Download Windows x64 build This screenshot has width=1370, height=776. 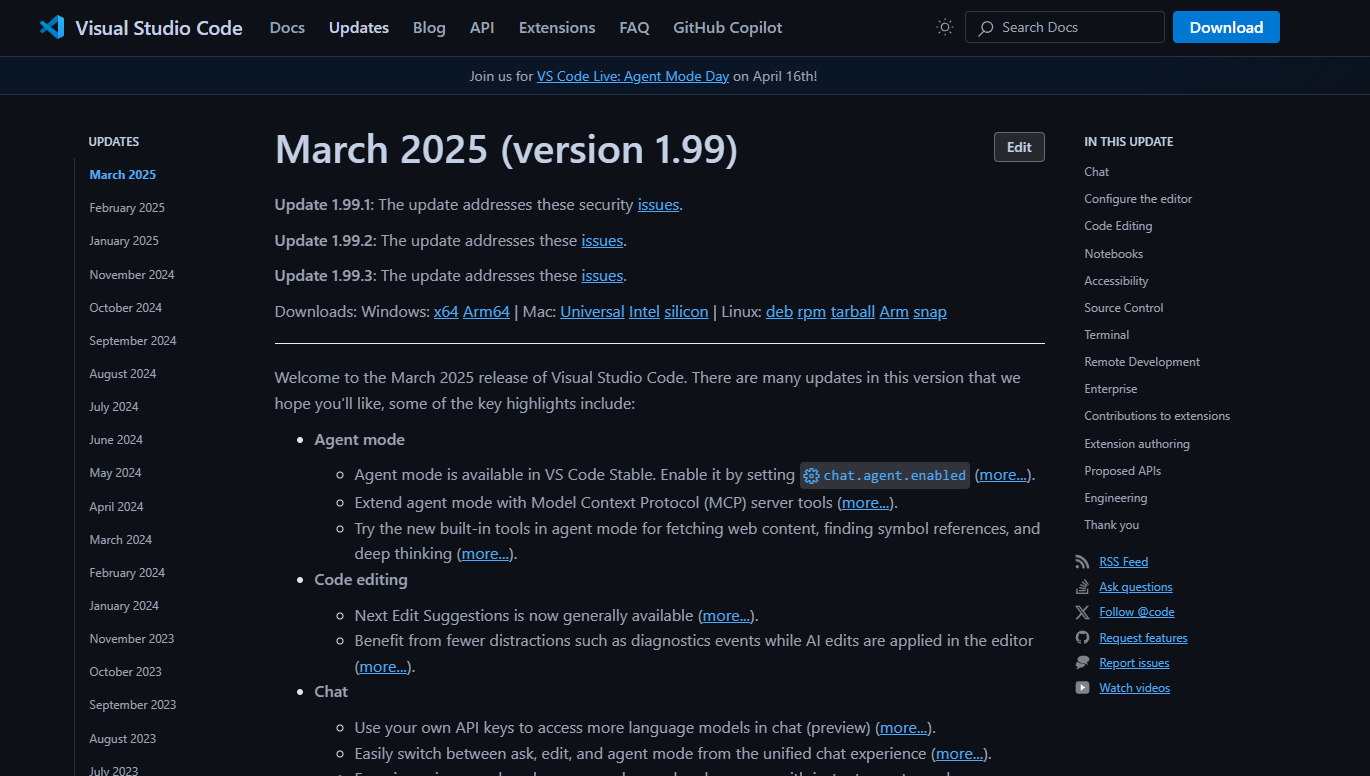[446, 312]
